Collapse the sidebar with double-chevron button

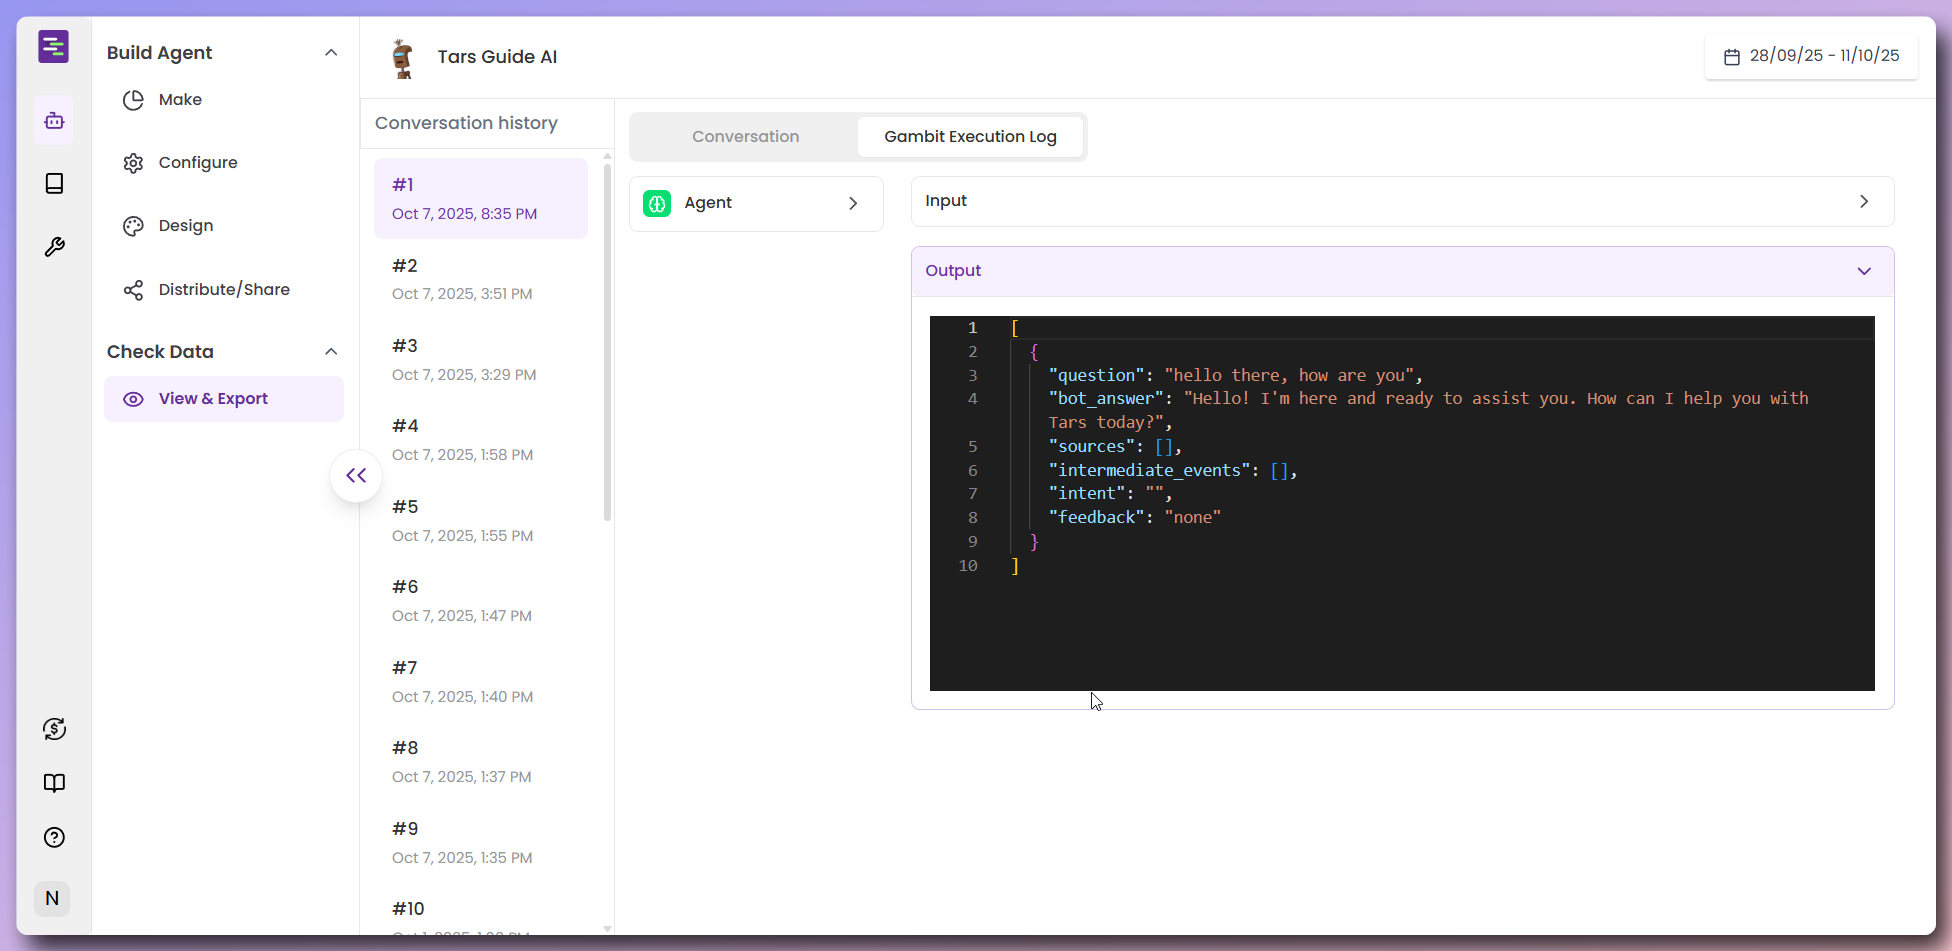pyautogui.click(x=356, y=476)
